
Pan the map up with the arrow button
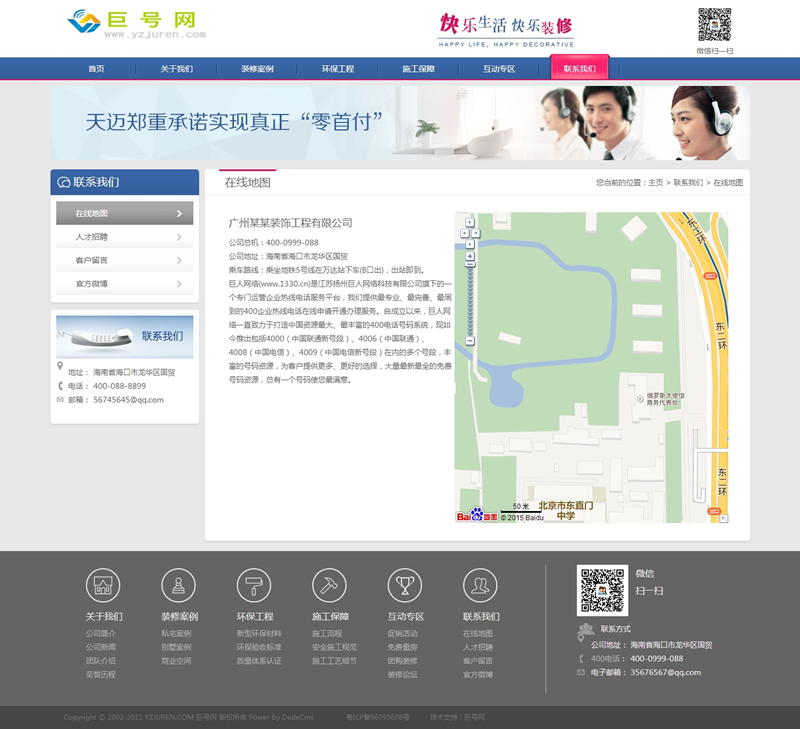[x=470, y=222]
